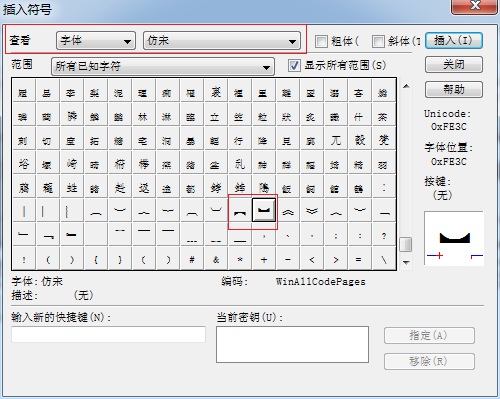The width and height of the screenshot is (500, 399).
Task: Select the highlighted black lenticular bracket ︼
Action: pyautogui.click(x=264, y=210)
